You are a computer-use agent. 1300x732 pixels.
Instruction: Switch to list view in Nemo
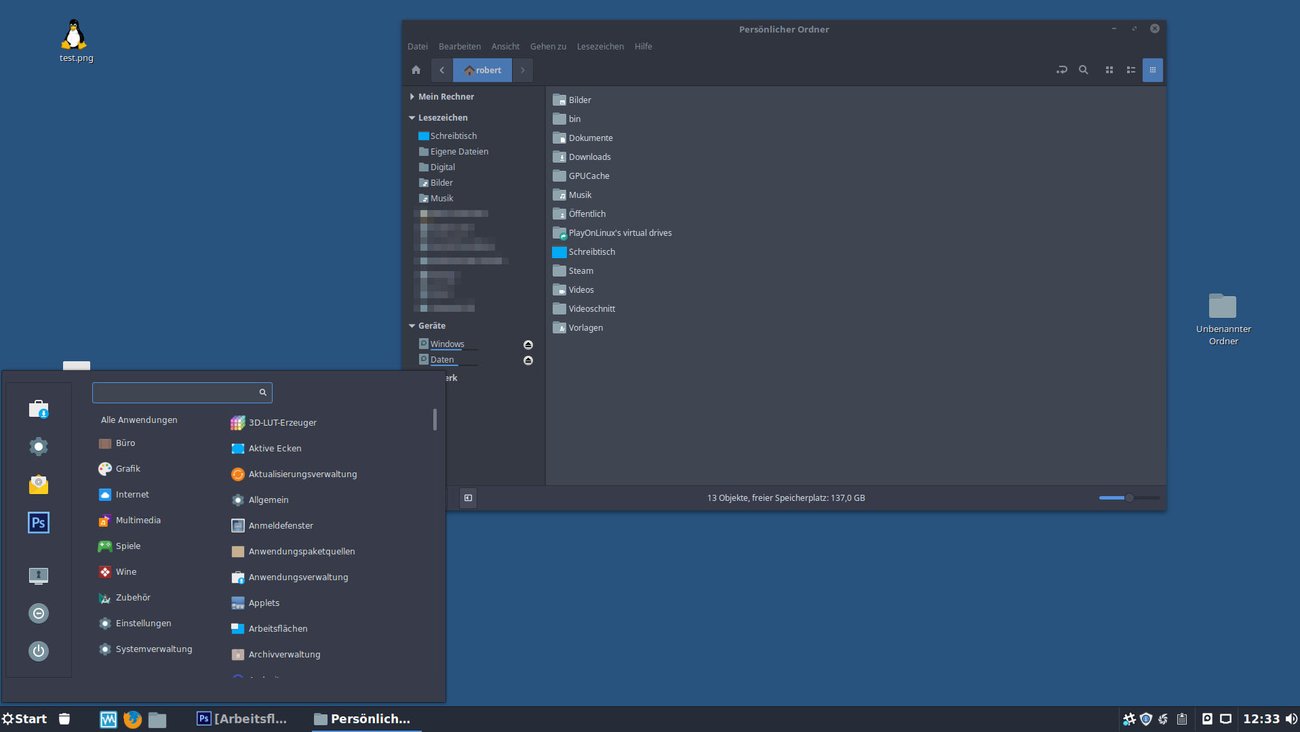pyautogui.click(x=1130, y=70)
